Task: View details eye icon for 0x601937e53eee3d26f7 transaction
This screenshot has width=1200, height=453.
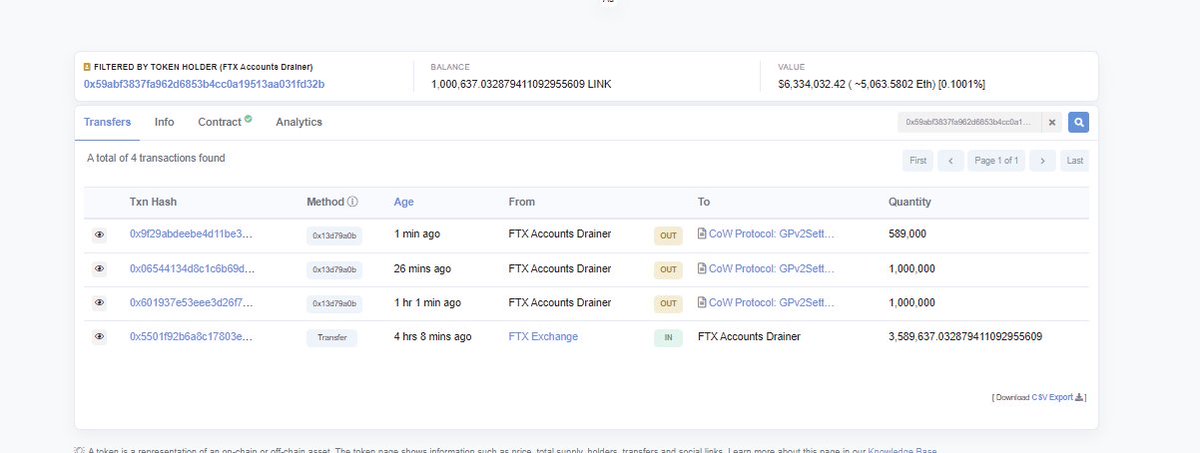Action: (x=99, y=303)
